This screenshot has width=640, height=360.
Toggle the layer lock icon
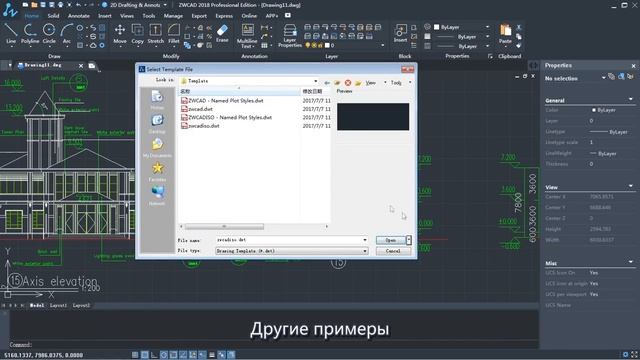(320, 45)
